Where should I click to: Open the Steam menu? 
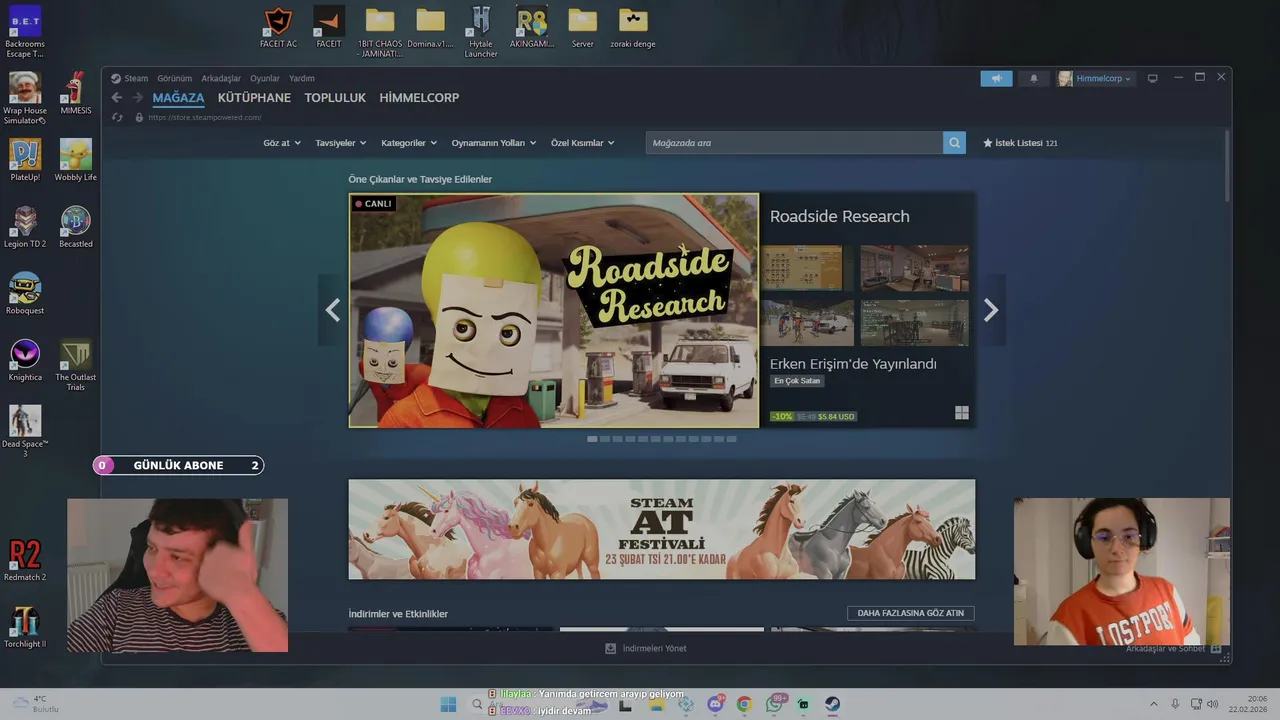tap(129, 78)
